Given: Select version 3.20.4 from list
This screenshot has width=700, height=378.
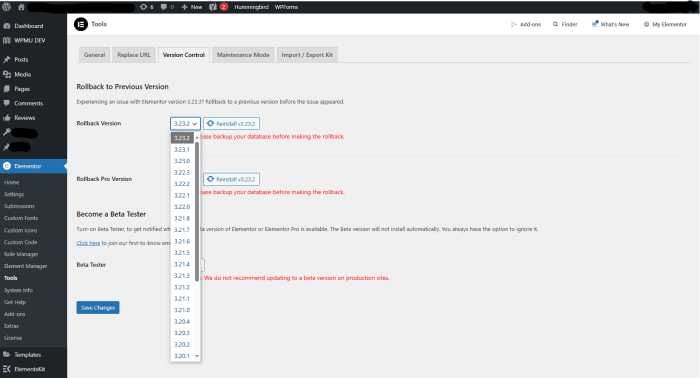Looking at the screenshot, I should [182, 321].
